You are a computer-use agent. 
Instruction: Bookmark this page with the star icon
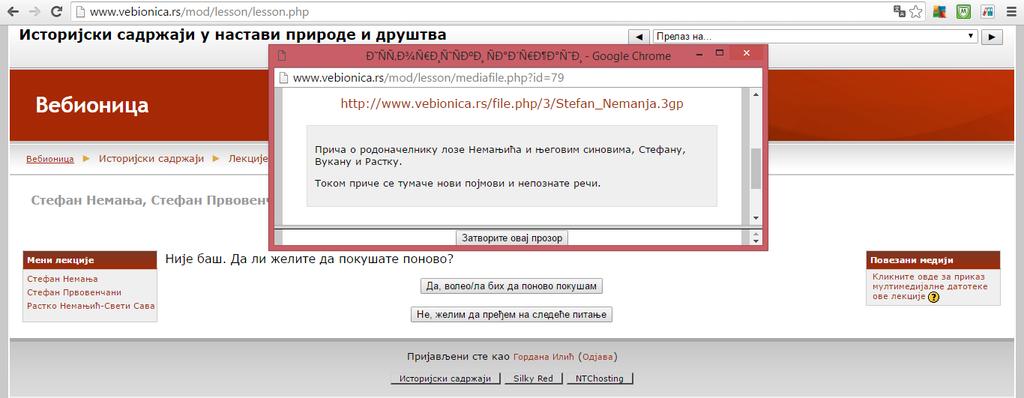click(916, 11)
